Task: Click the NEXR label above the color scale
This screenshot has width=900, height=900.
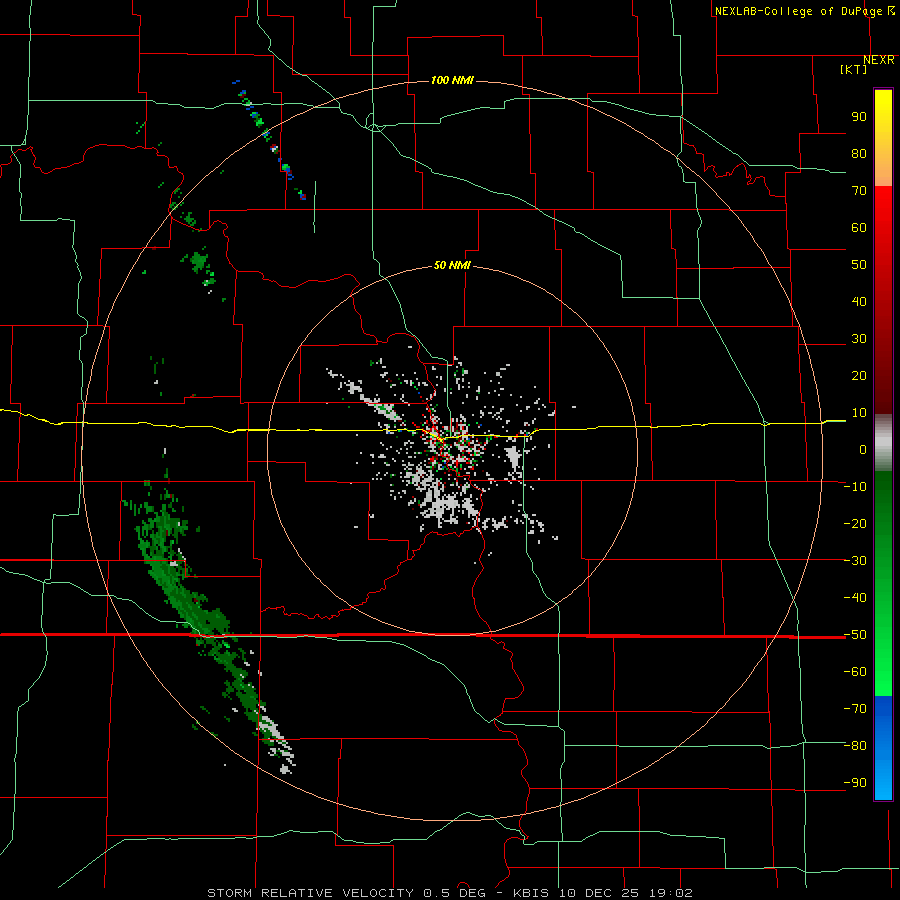Action: coord(879,60)
